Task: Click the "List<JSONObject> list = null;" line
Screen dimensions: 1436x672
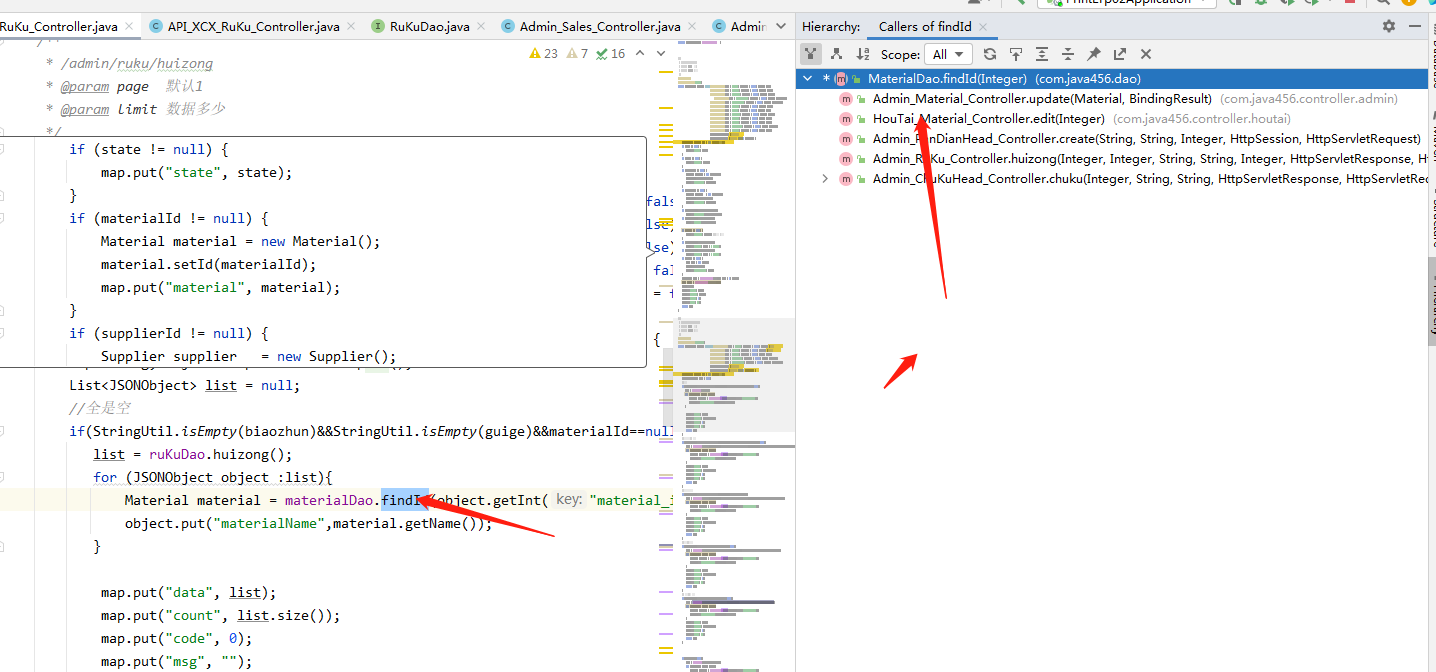Action: 184,385
